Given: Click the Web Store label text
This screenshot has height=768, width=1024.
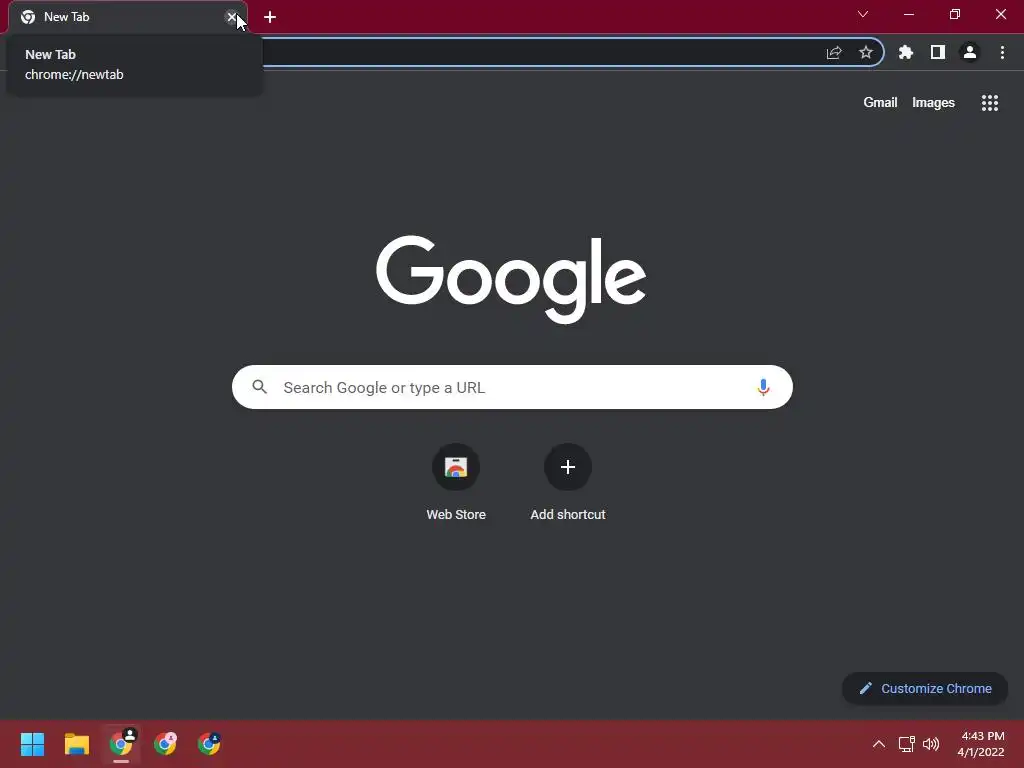Looking at the screenshot, I should (456, 515).
